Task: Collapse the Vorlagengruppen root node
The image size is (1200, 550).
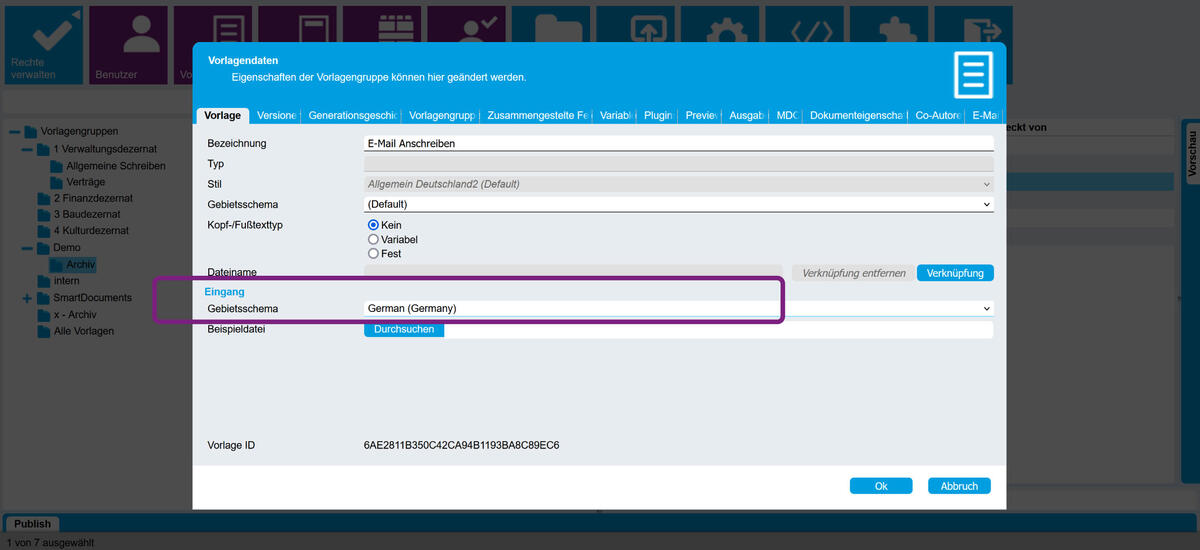Action: 14,132
